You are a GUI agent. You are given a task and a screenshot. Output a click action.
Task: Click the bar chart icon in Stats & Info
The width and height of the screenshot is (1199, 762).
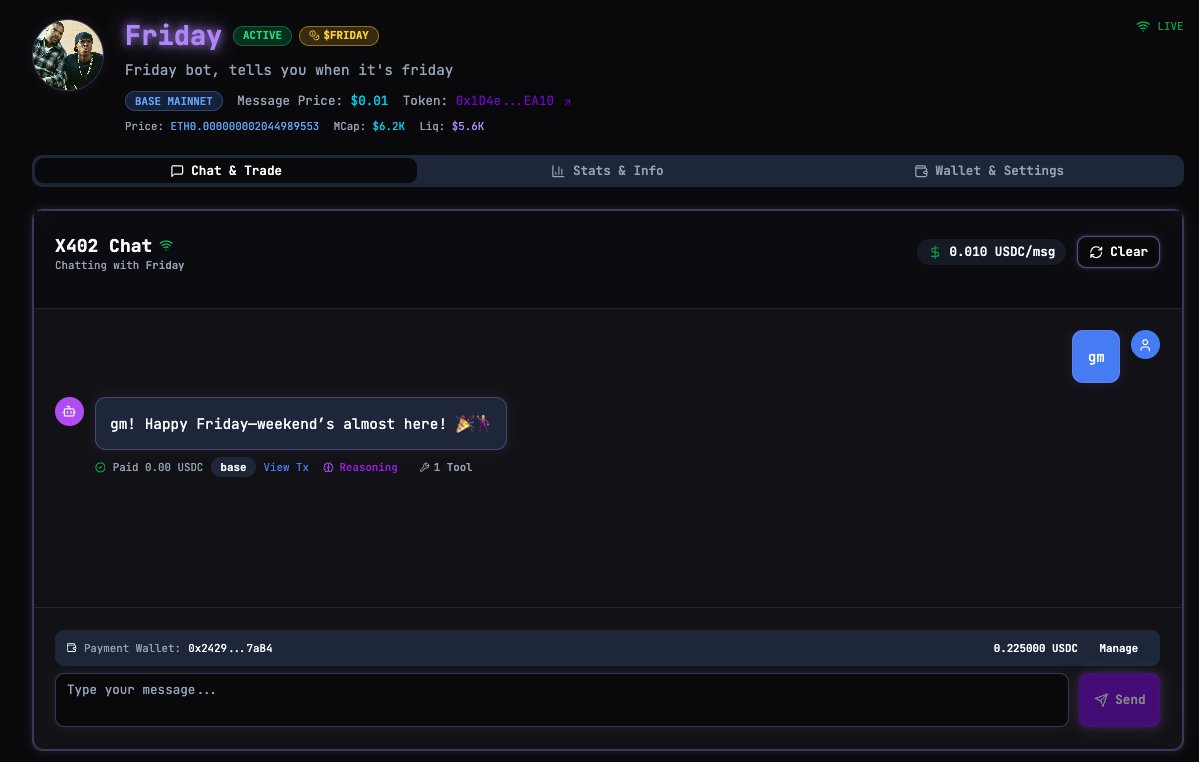point(557,170)
